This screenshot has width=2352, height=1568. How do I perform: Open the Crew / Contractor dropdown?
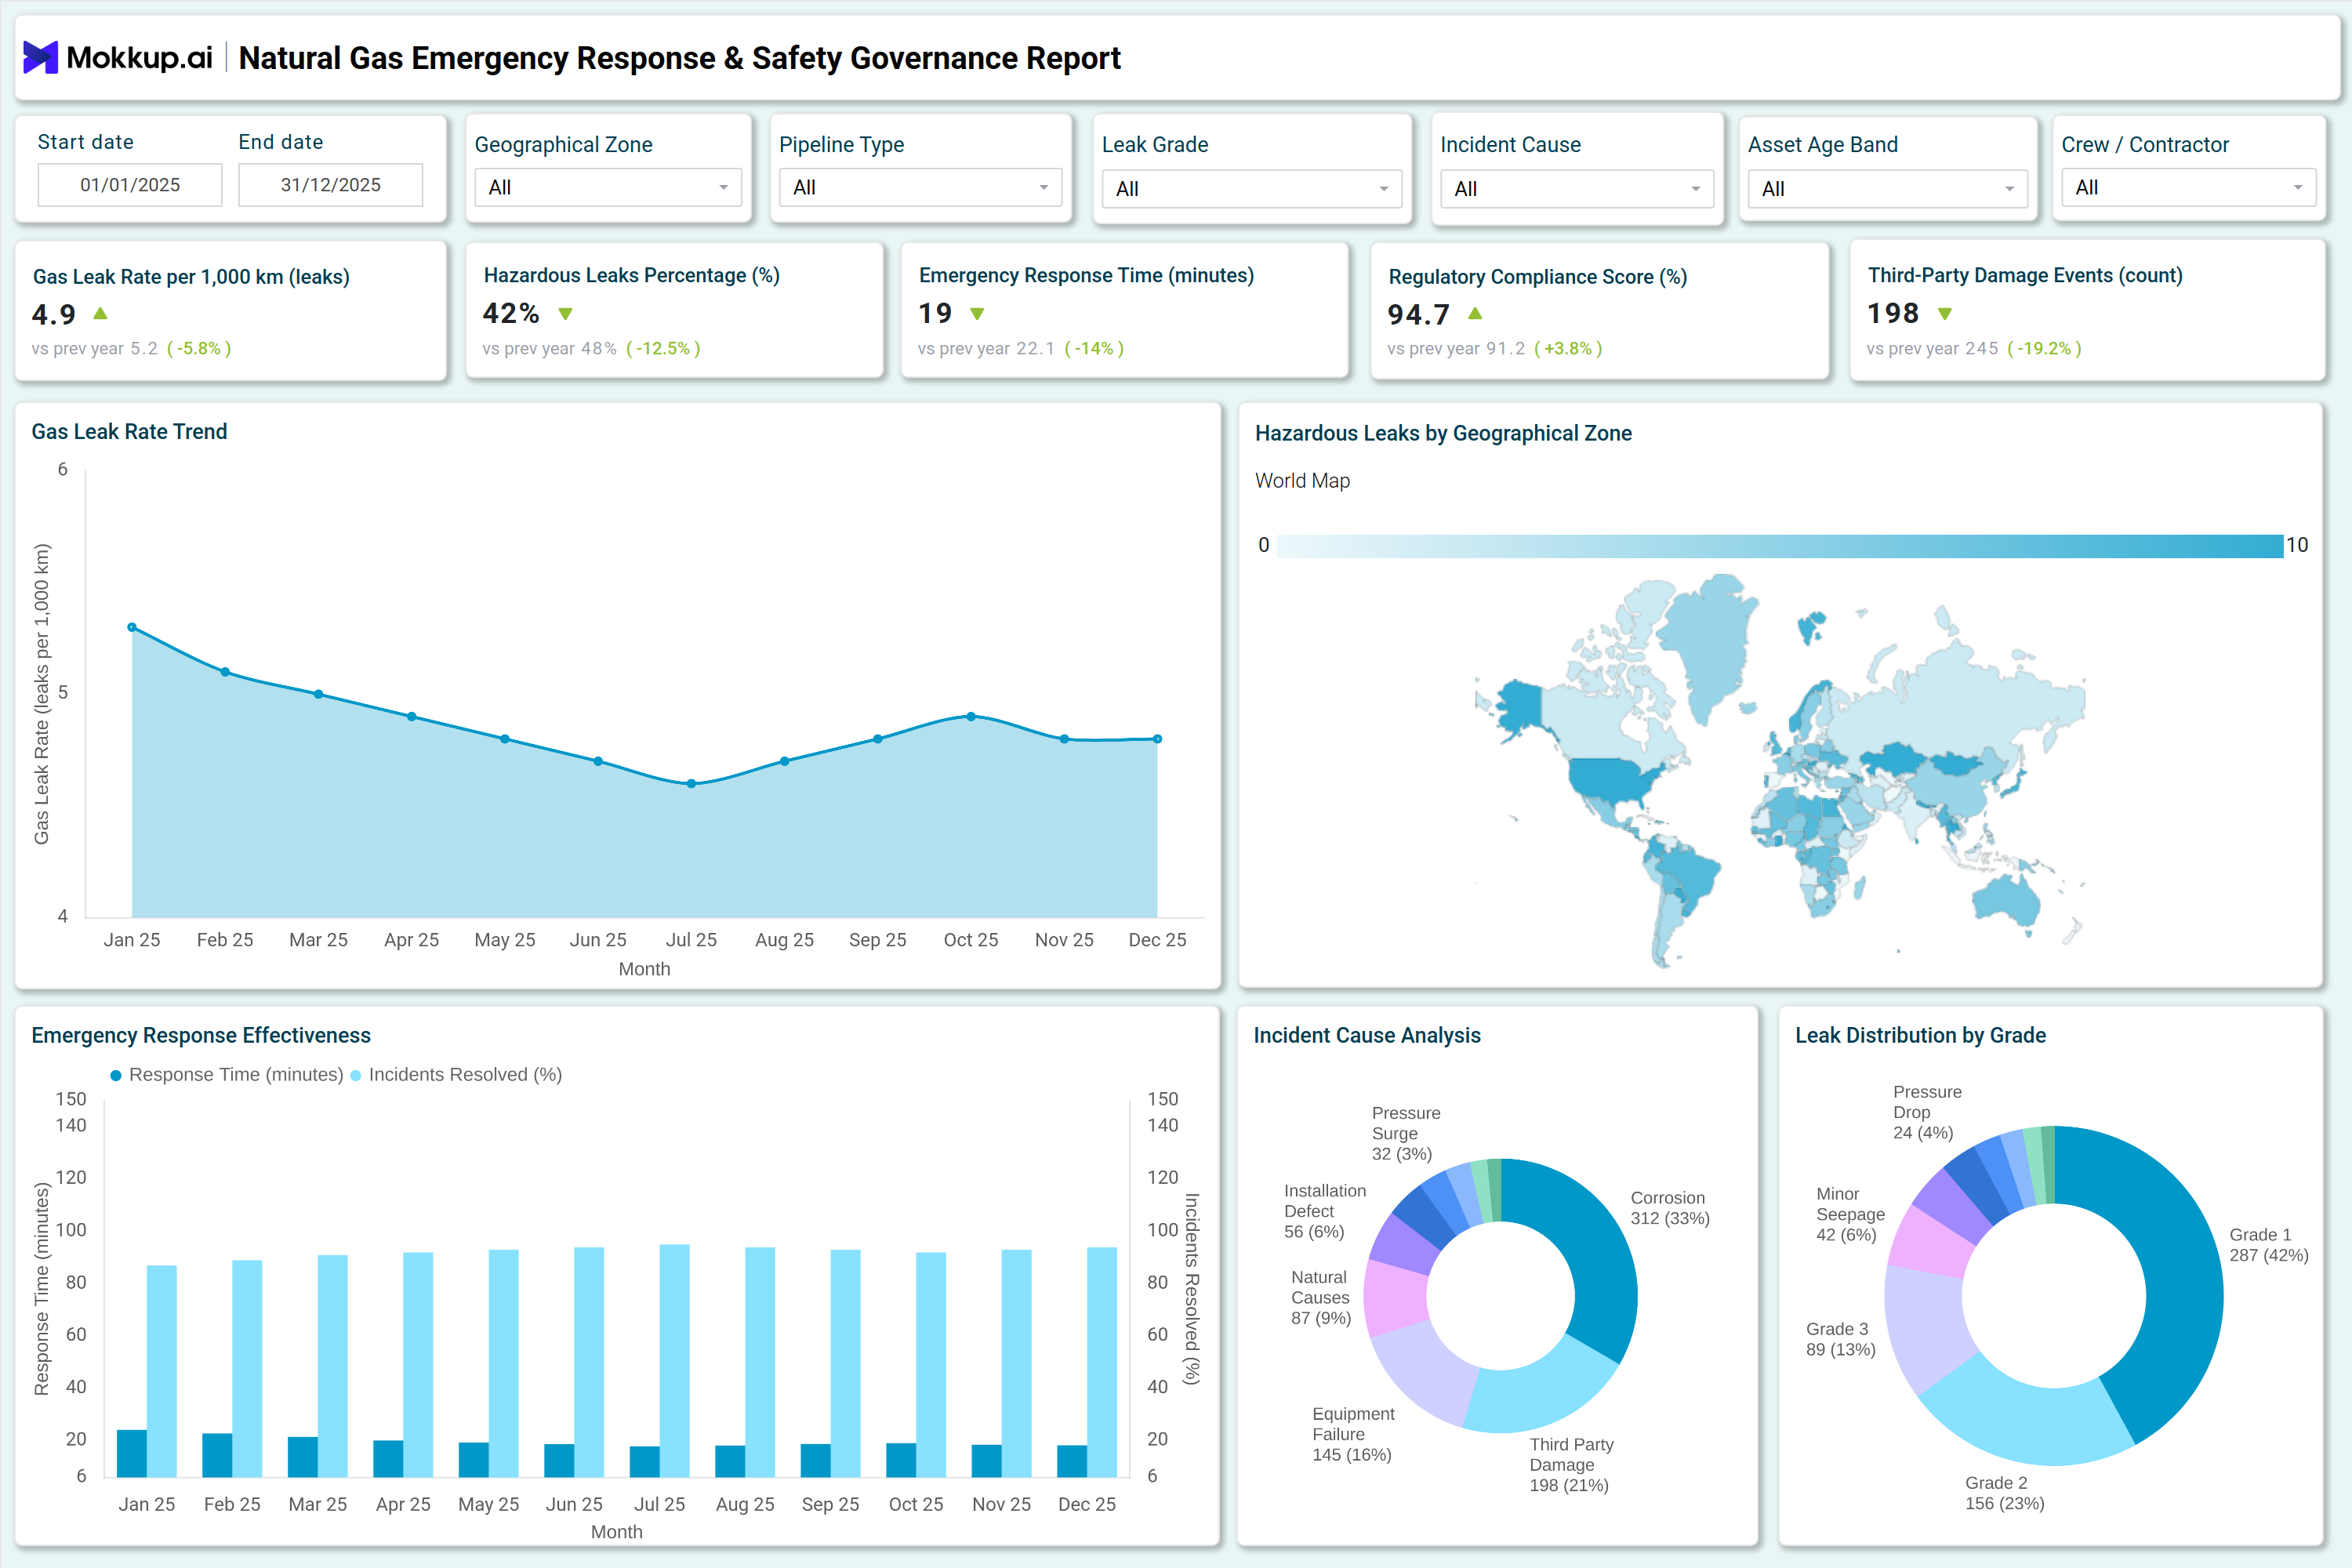[x=2188, y=187]
